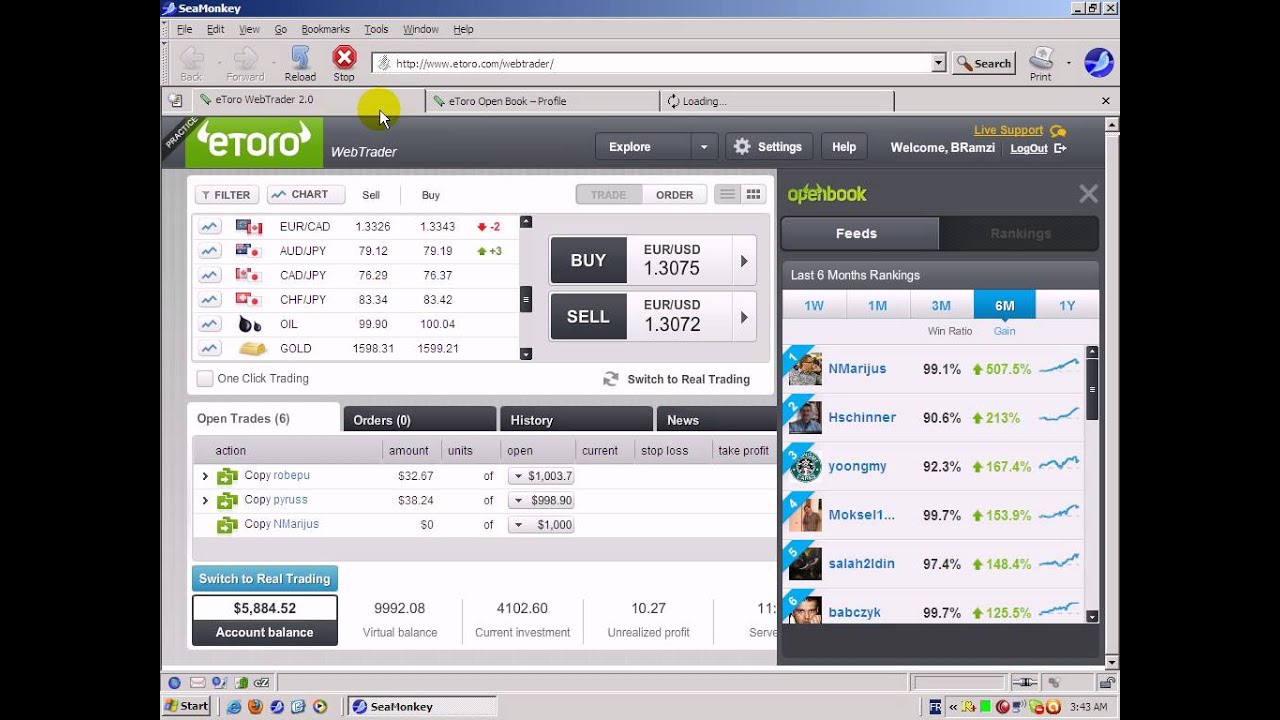The height and width of the screenshot is (720, 1280).
Task: Click NMarijus profile avatar
Action: click(x=805, y=369)
